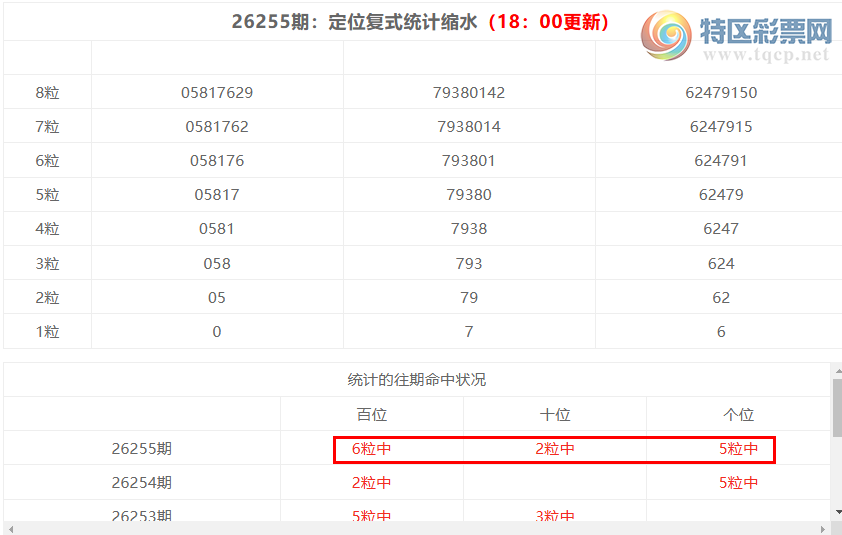This screenshot has width=842, height=535.
Task: Click the horizontal scrollbar left arrow
Action: 11,529
